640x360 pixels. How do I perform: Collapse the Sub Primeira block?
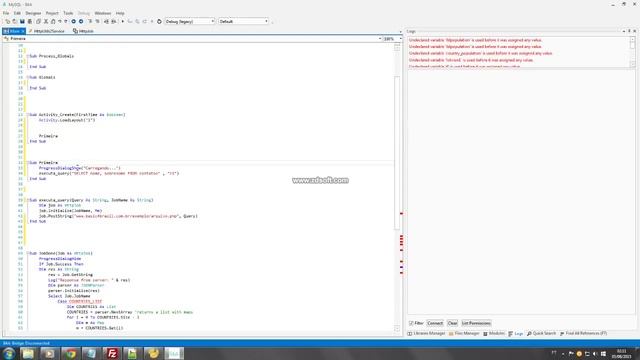tap(28, 162)
